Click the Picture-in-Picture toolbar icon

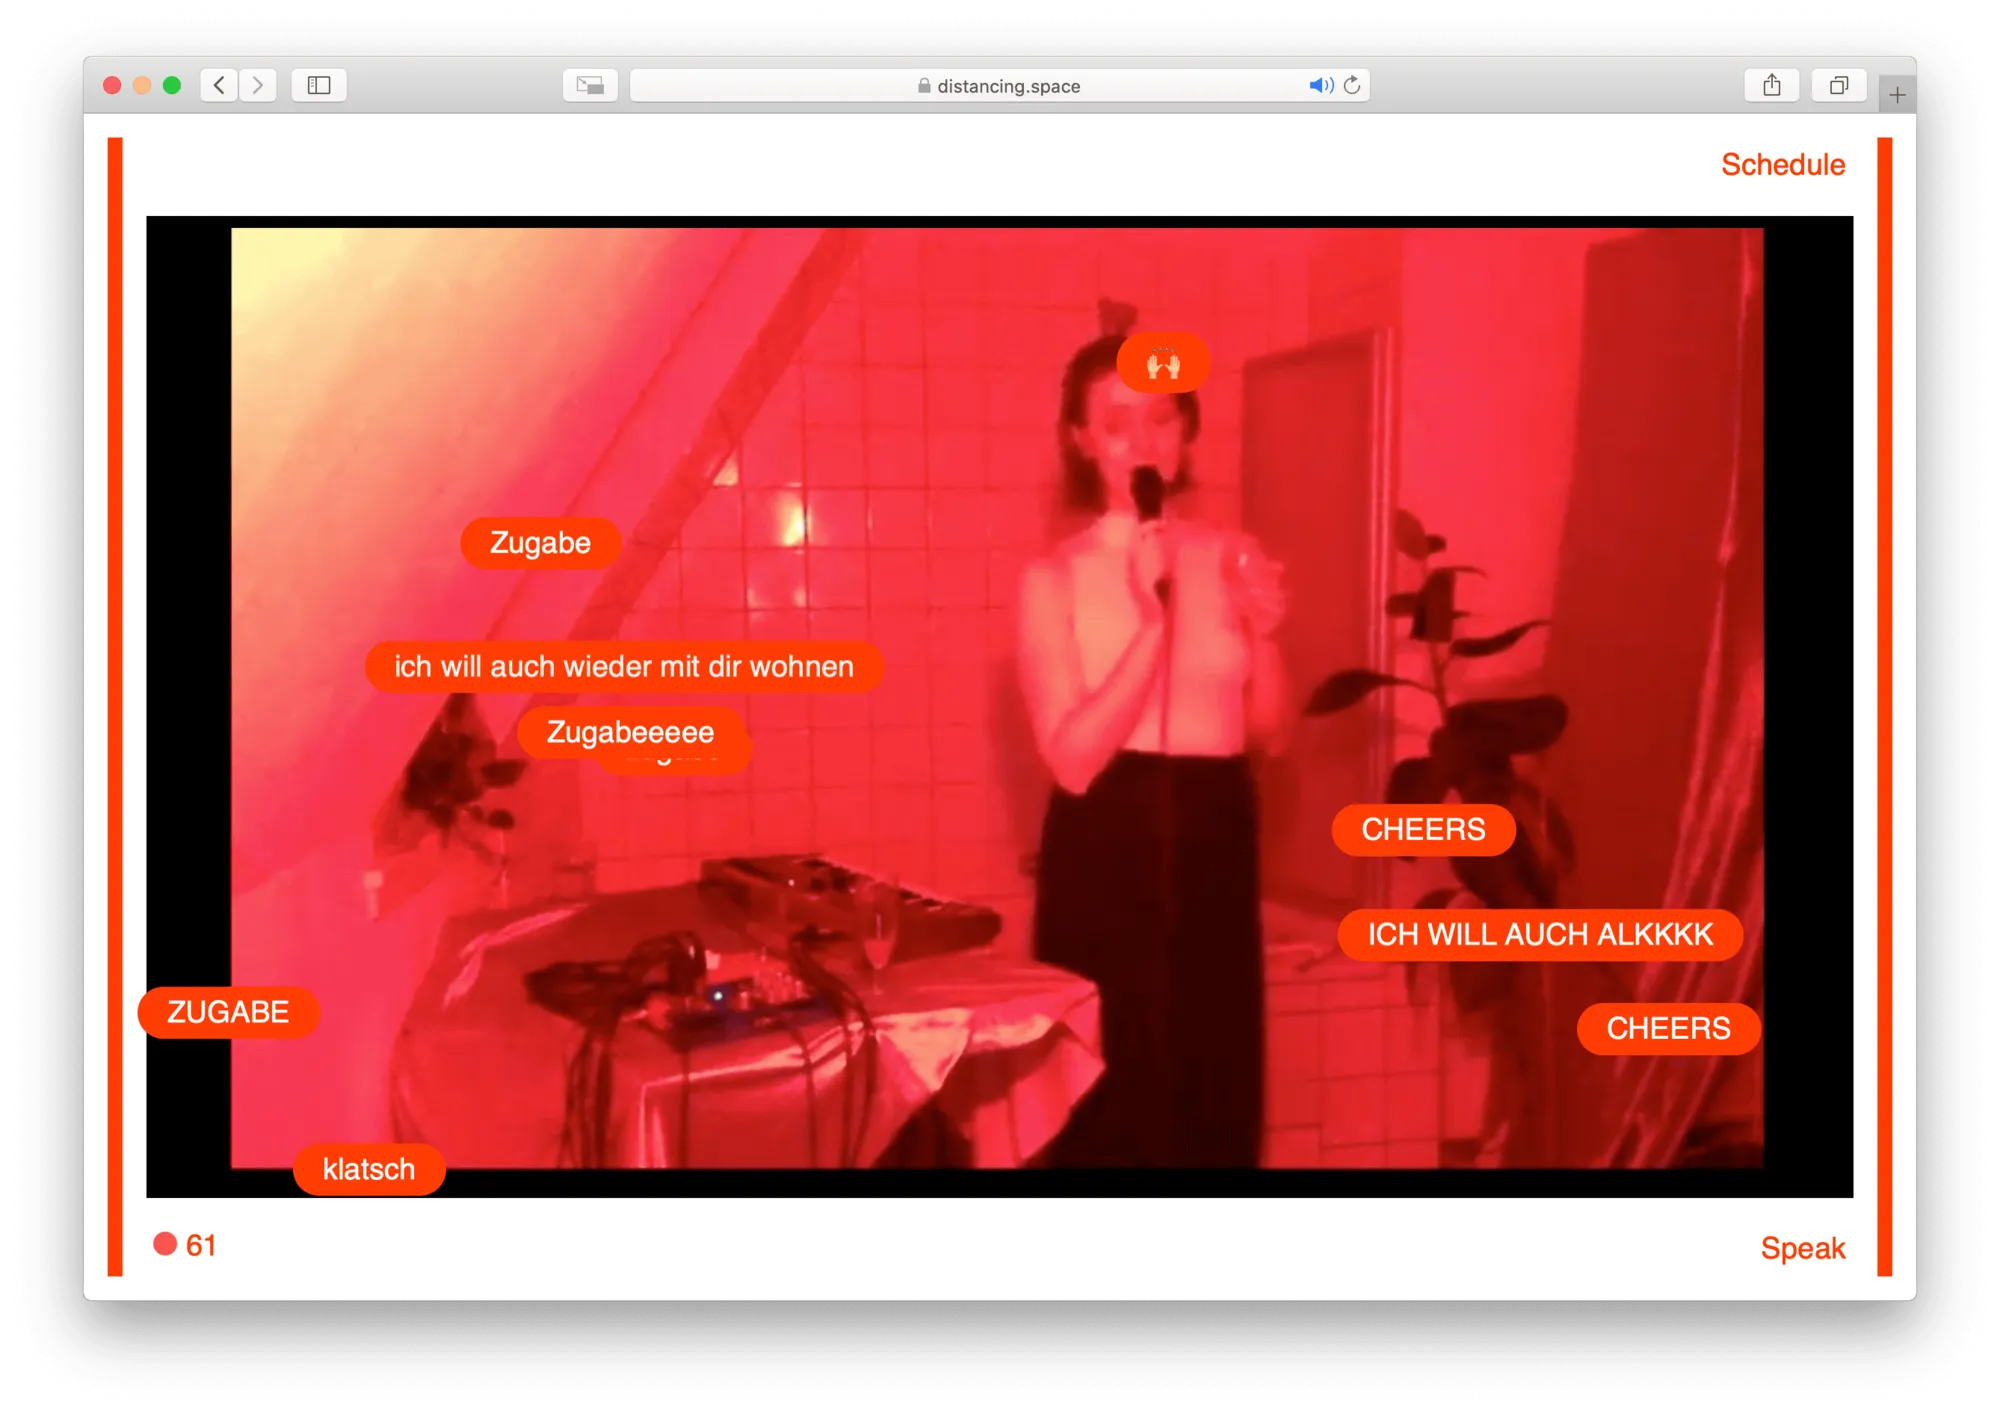pos(590,85)
